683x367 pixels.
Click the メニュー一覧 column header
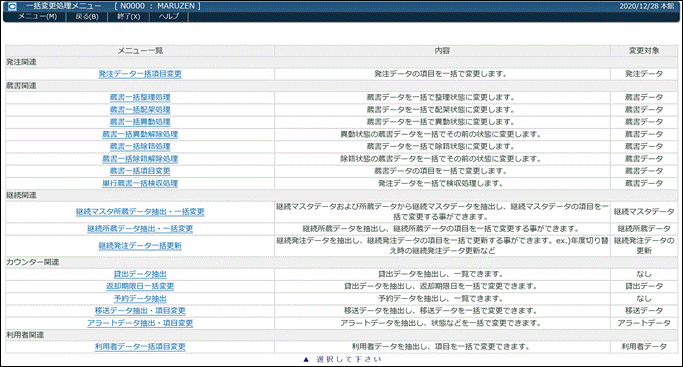[x=140, y=51]
